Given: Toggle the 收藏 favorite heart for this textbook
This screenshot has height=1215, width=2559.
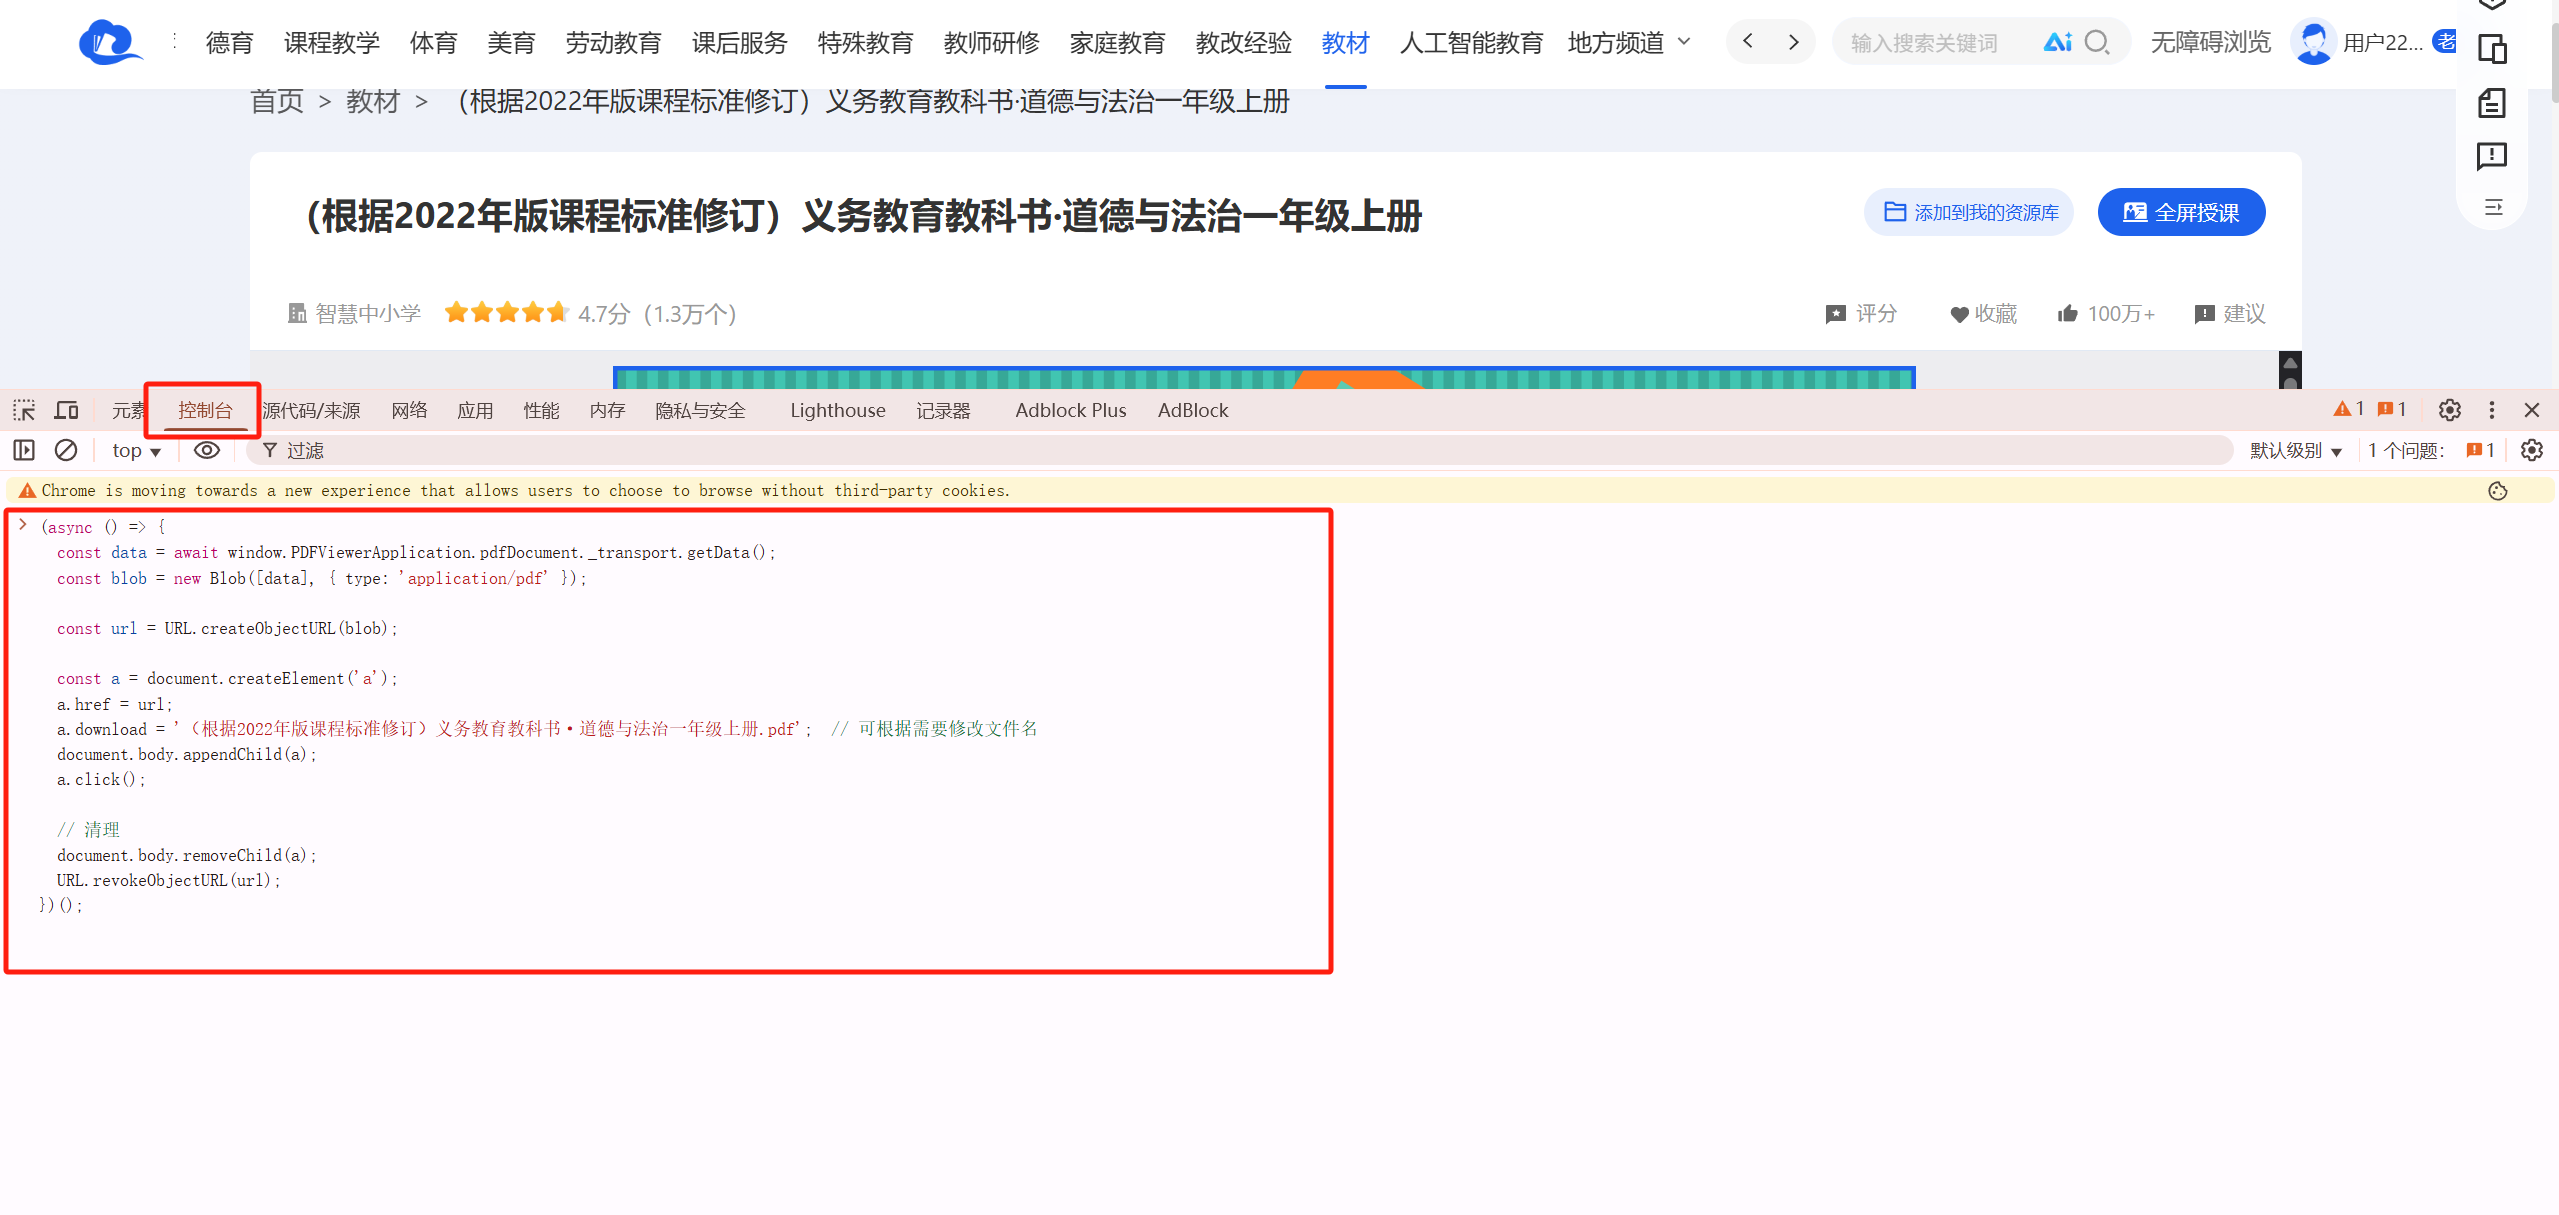Looking at the screenshot, I should [x=1958, y=314].
